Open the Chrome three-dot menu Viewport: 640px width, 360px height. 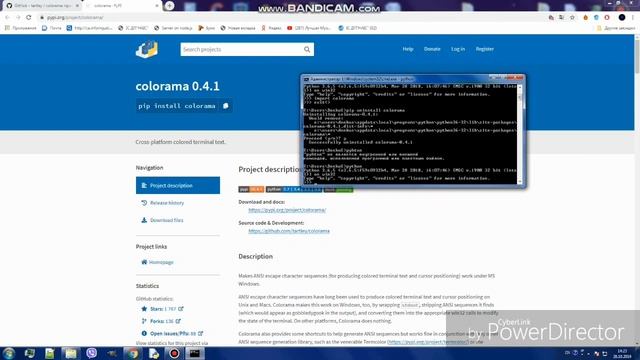pyautogui.click(x=633, y=18)
